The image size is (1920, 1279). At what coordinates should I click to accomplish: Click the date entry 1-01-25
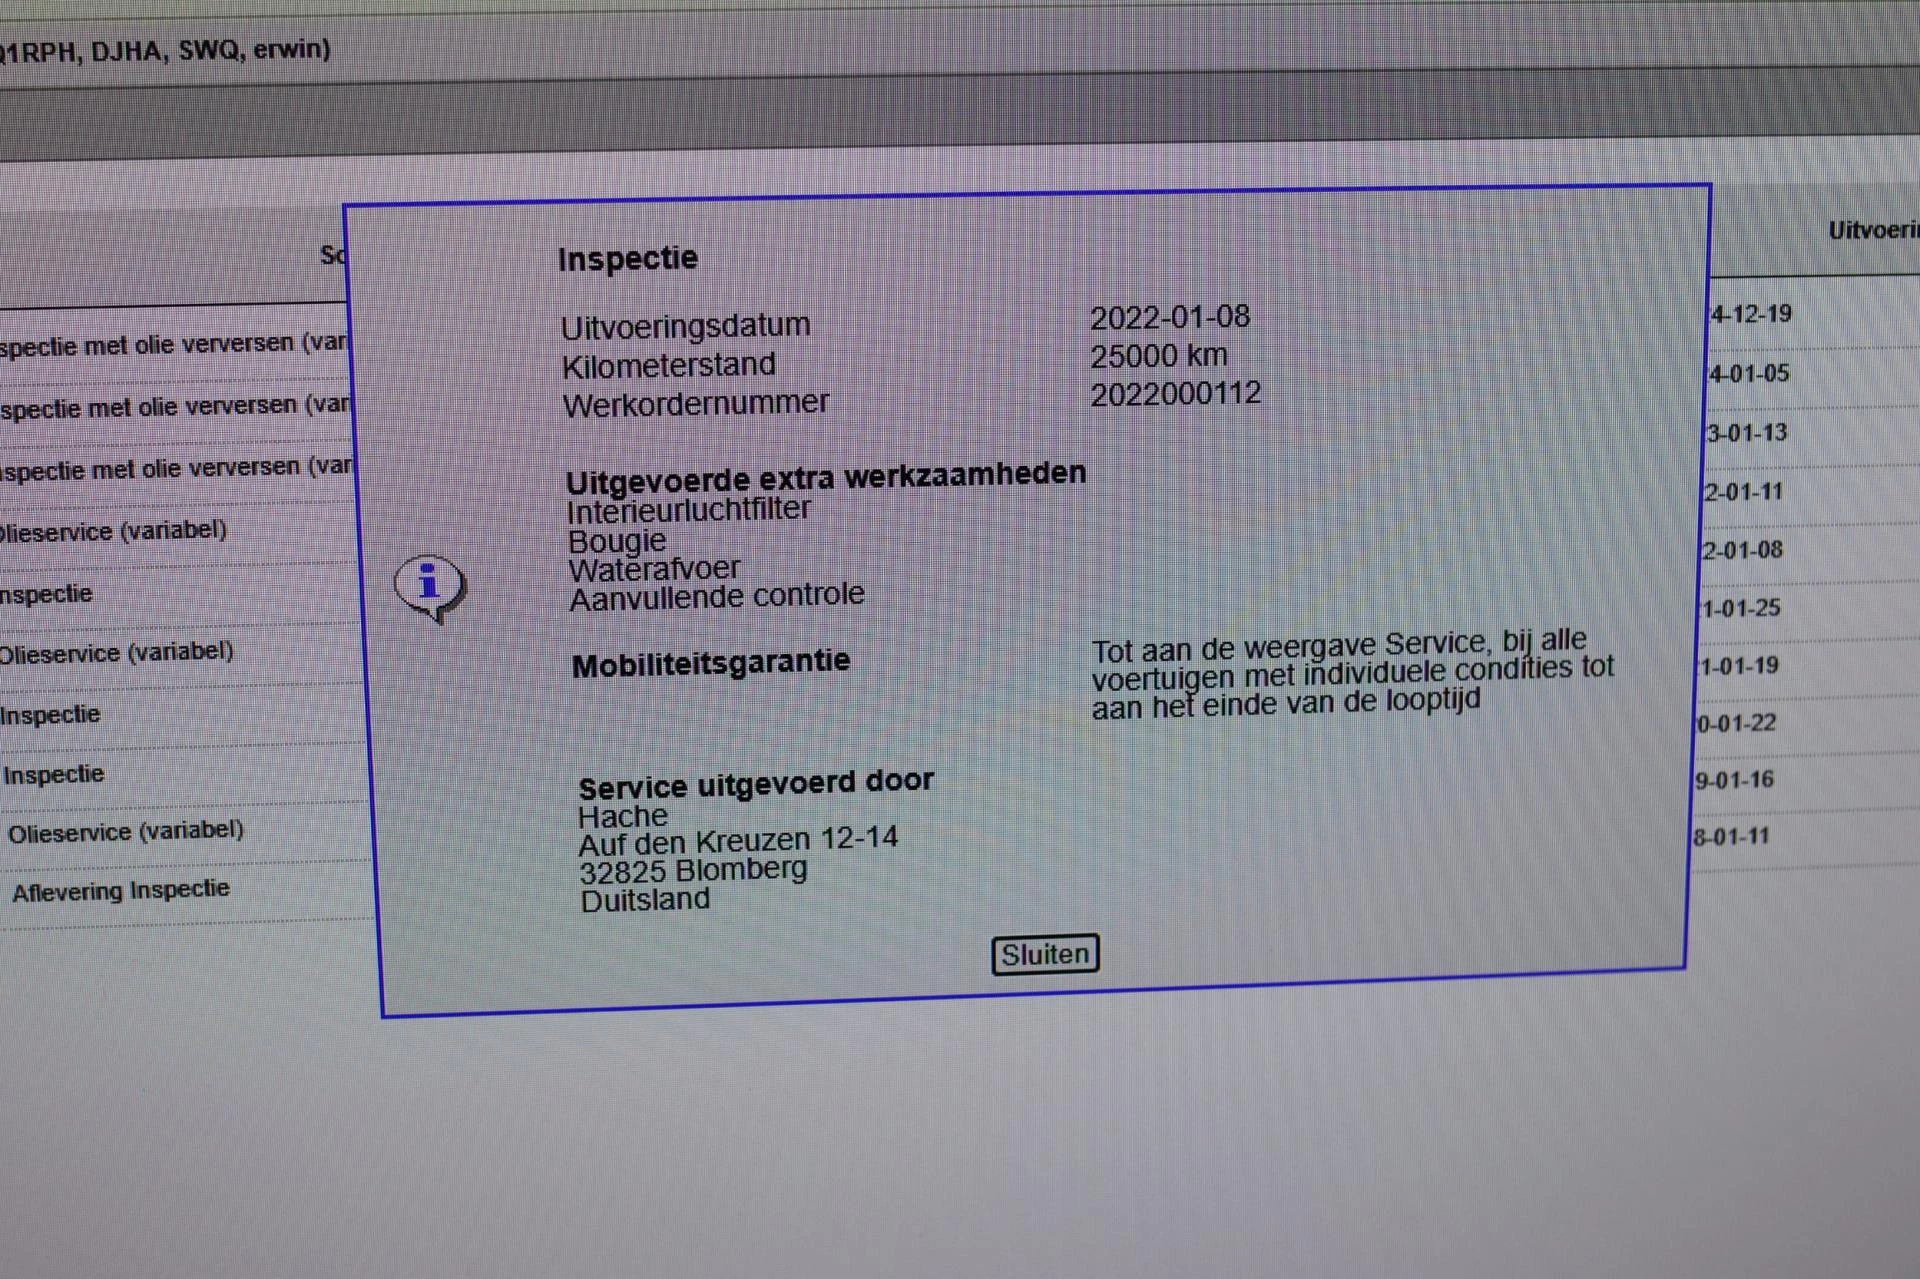[1740, 608]
